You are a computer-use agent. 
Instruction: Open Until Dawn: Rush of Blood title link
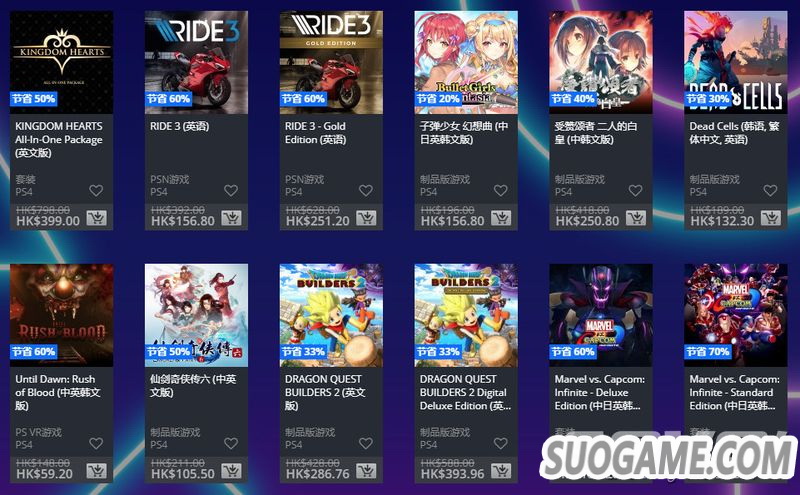(58, 392)
